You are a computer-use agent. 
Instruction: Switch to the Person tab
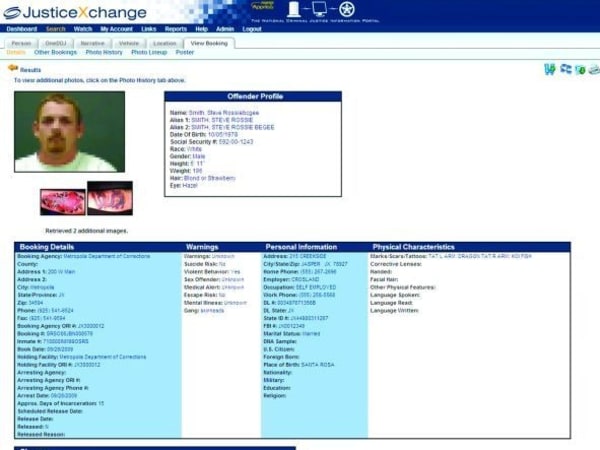tap(21, 43)
